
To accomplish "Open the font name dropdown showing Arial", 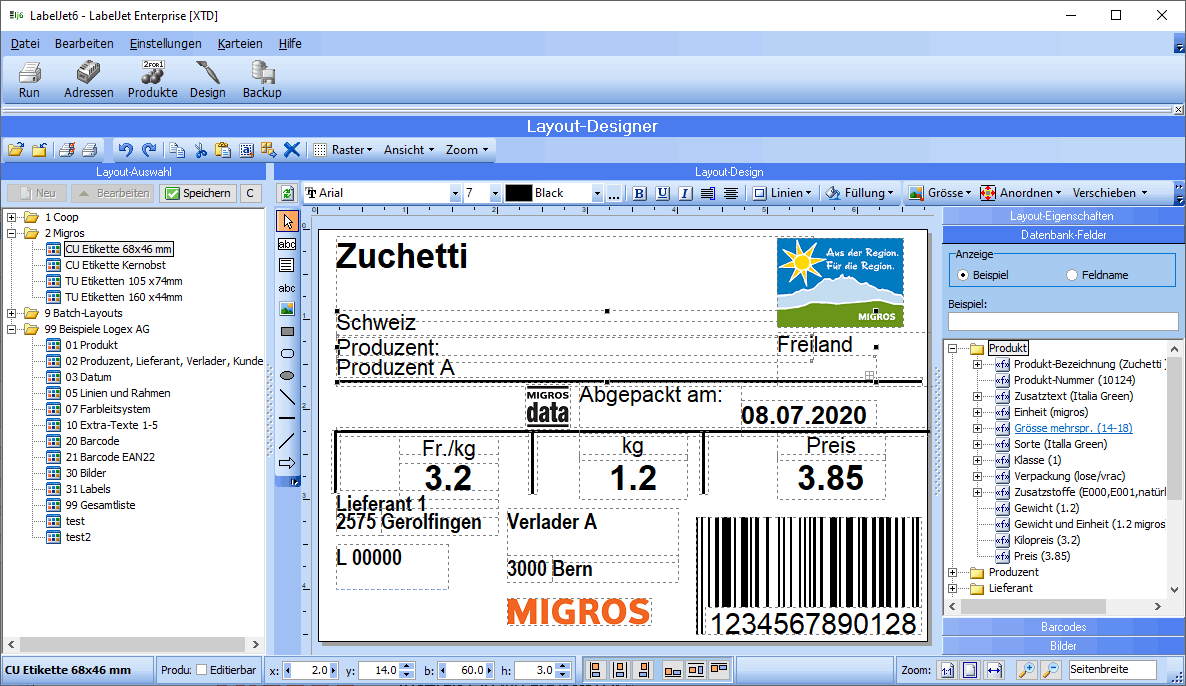I will coord(455,194).
